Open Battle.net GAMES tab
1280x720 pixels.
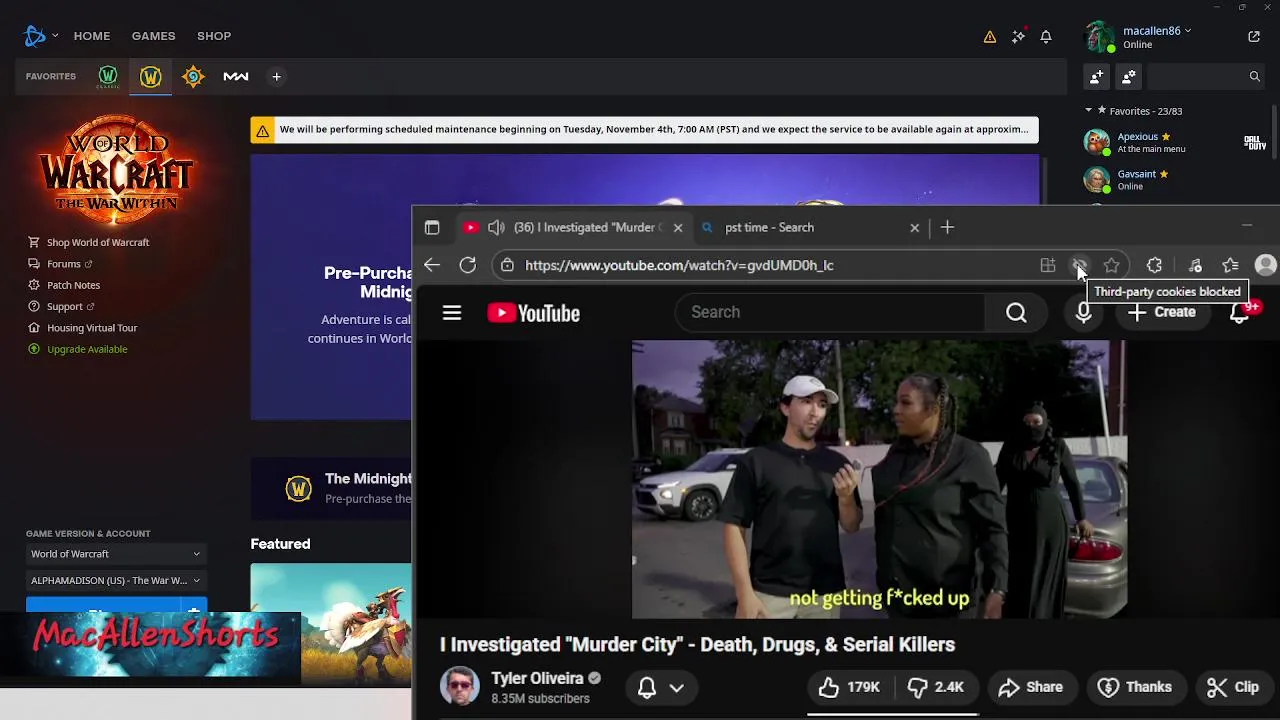coord(153,36)
